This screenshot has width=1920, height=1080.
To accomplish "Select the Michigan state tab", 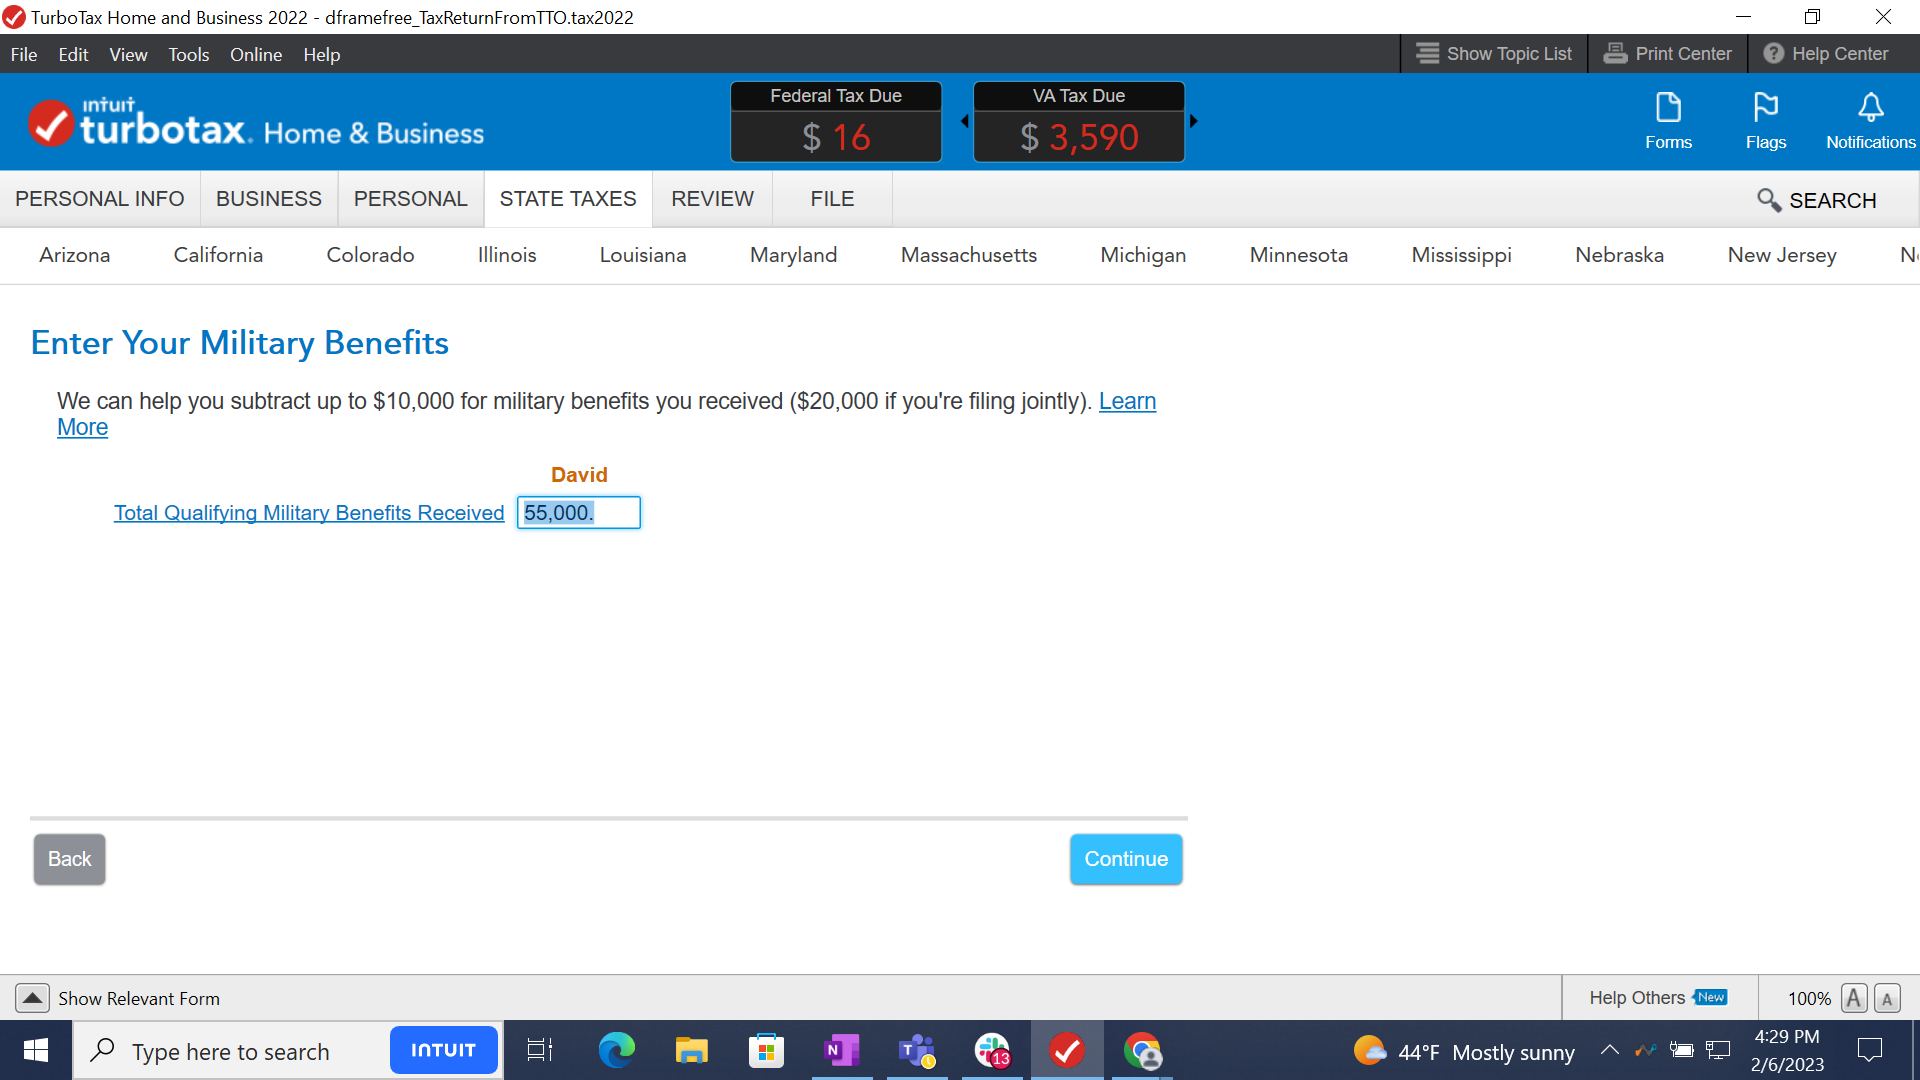I will click(x=1143, y=255).
